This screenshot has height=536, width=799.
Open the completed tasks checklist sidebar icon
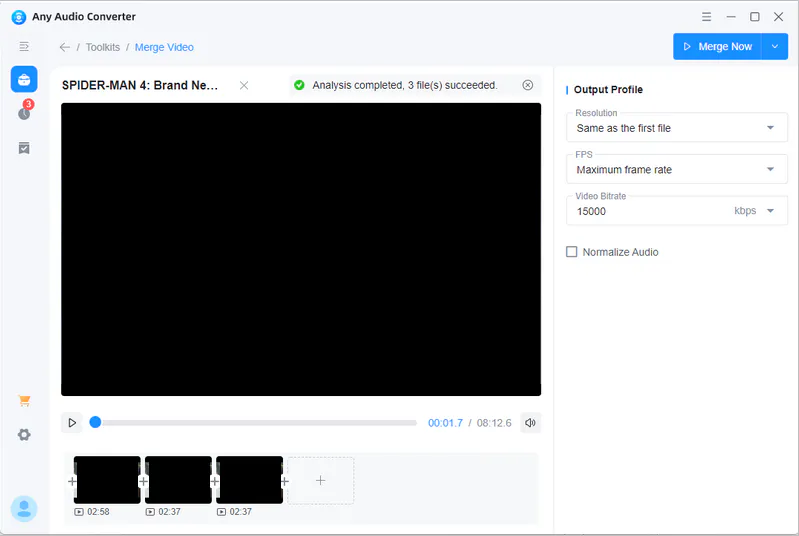point(24,148)
